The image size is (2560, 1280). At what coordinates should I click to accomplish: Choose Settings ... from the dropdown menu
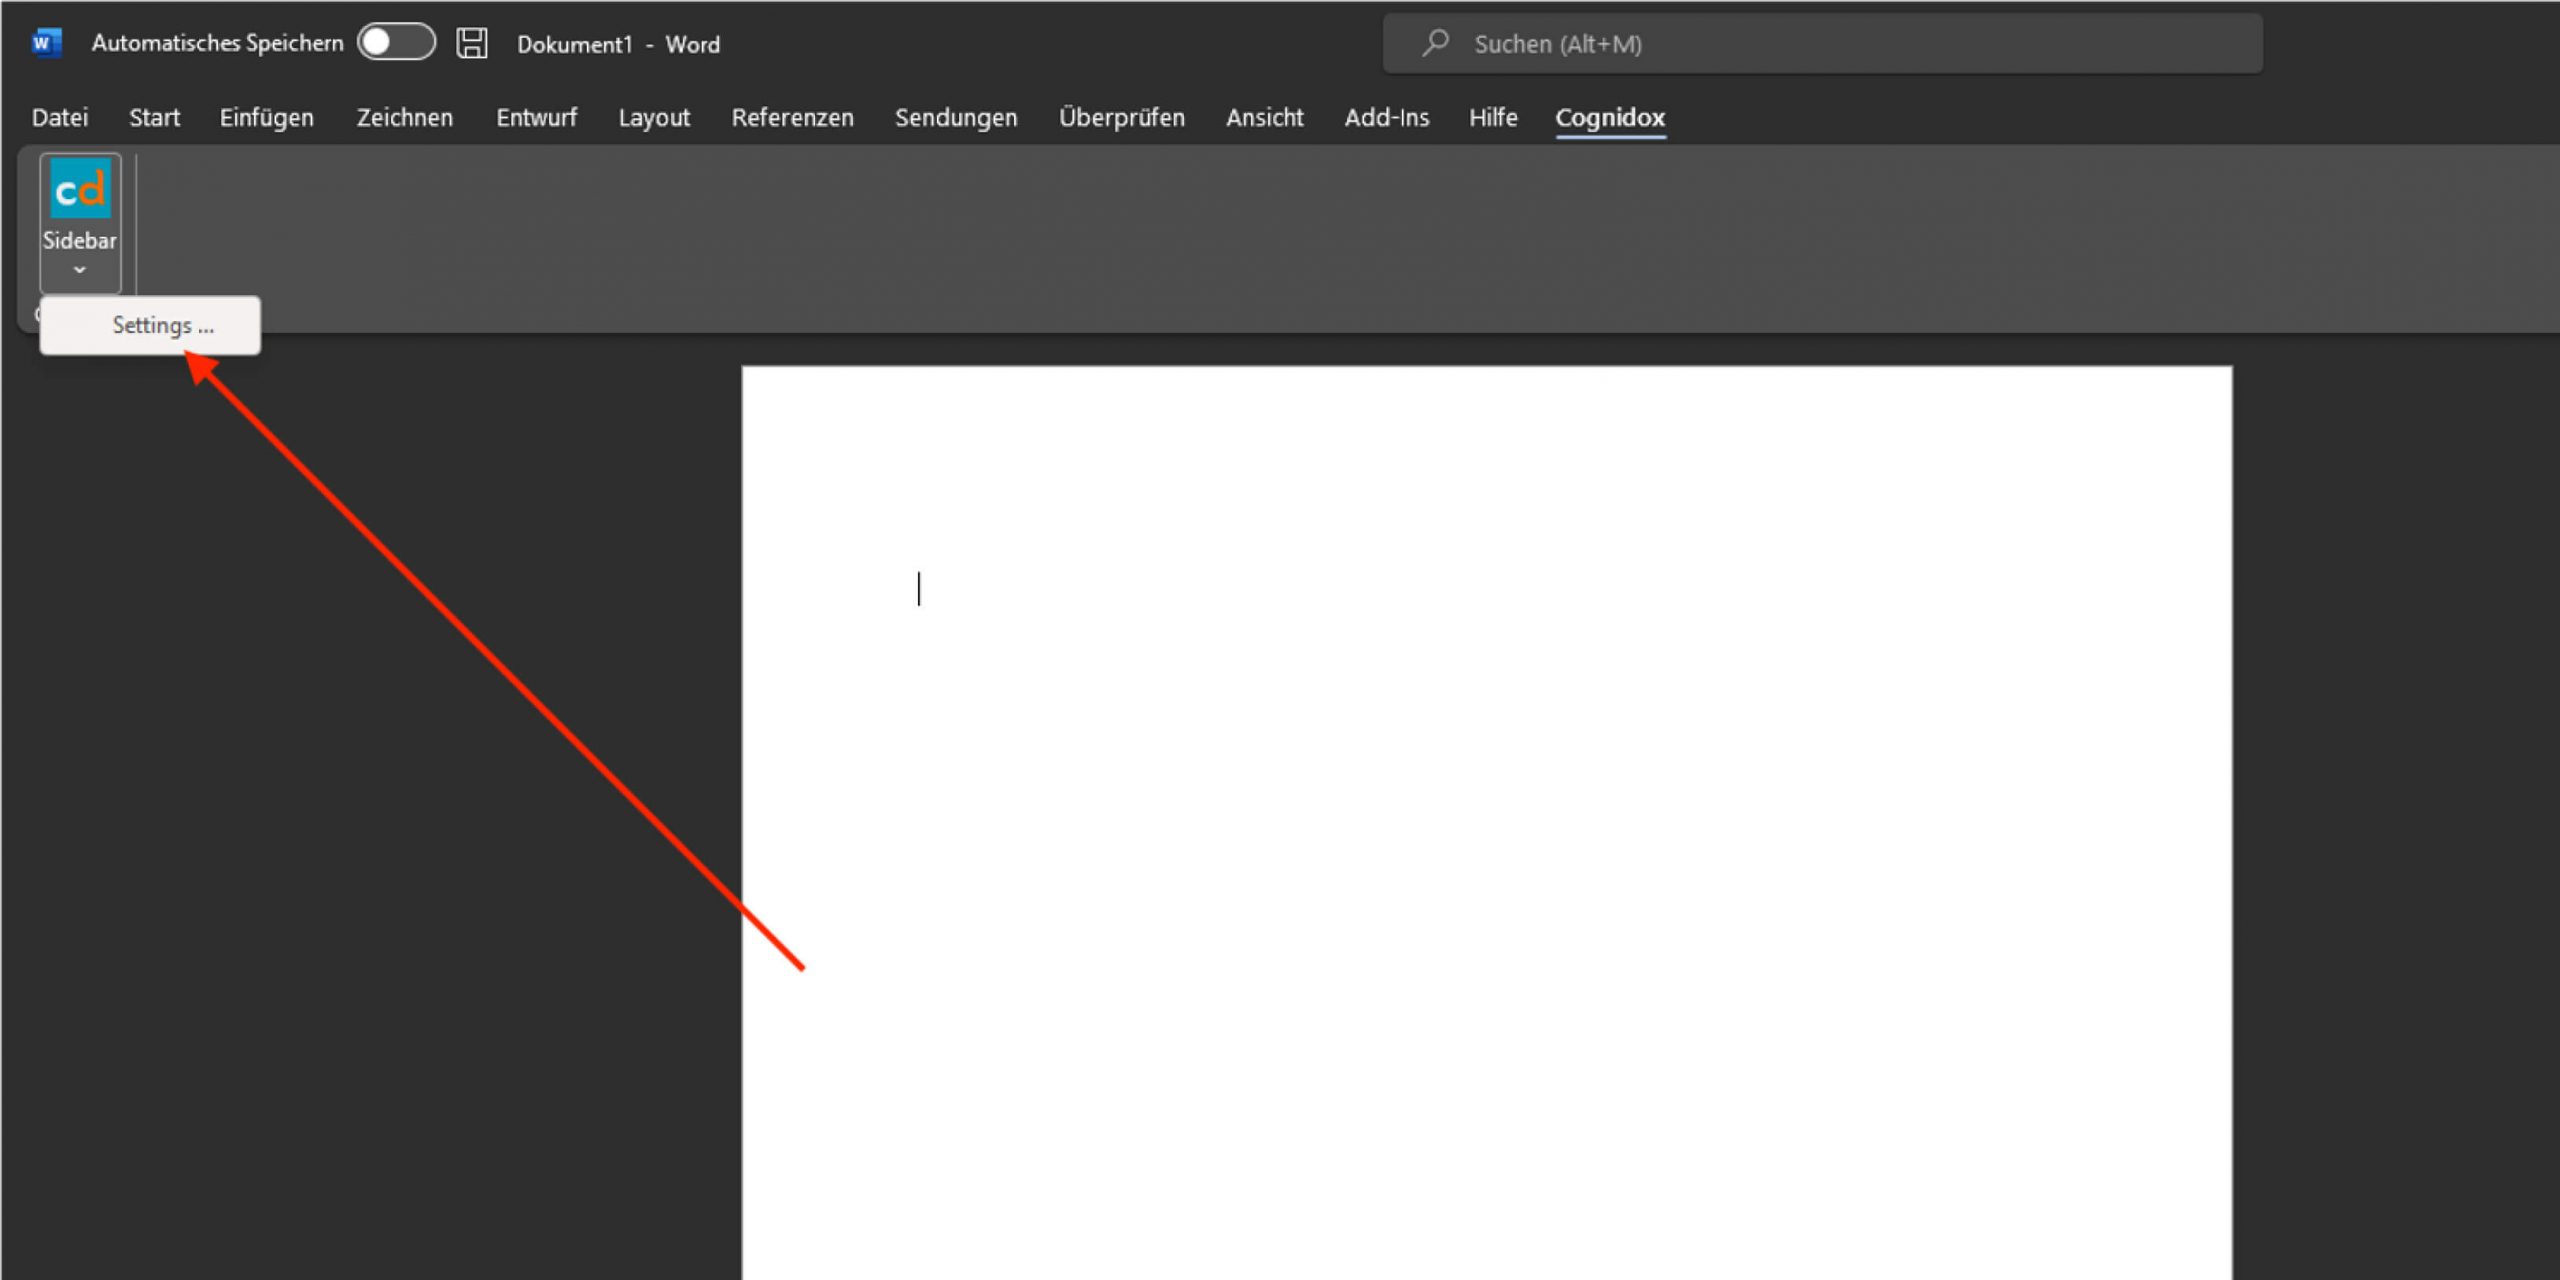pyautogui.click(x=162, y=325)
